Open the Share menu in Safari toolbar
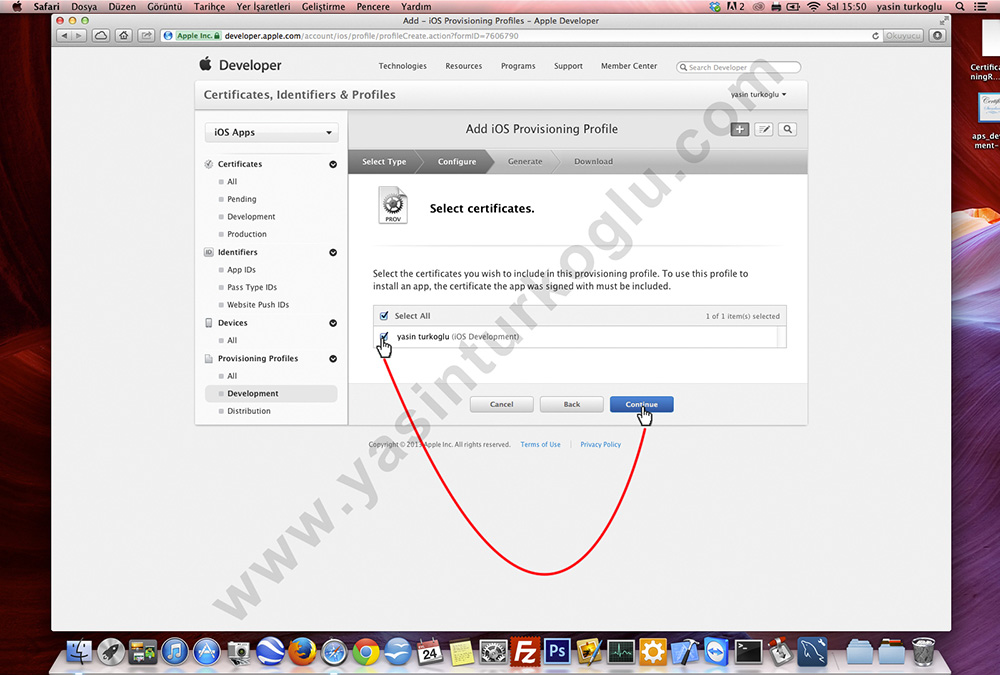Image resolution: width=1000 pixels, height=675 pixels. [147, 36]
